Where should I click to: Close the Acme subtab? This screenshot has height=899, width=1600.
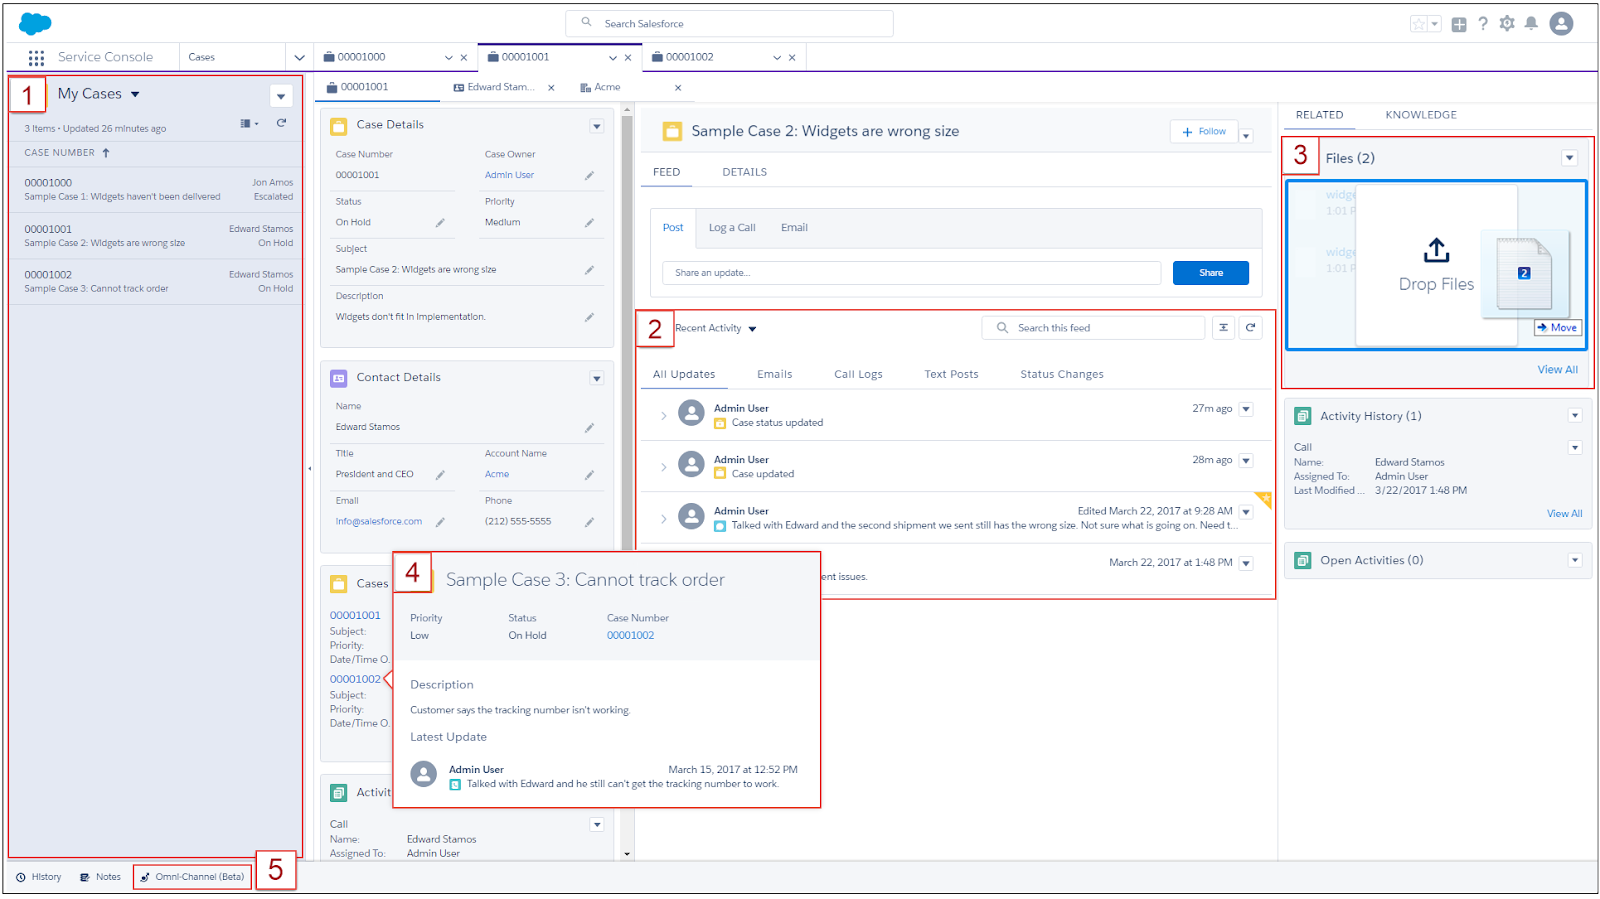(678, 88)
